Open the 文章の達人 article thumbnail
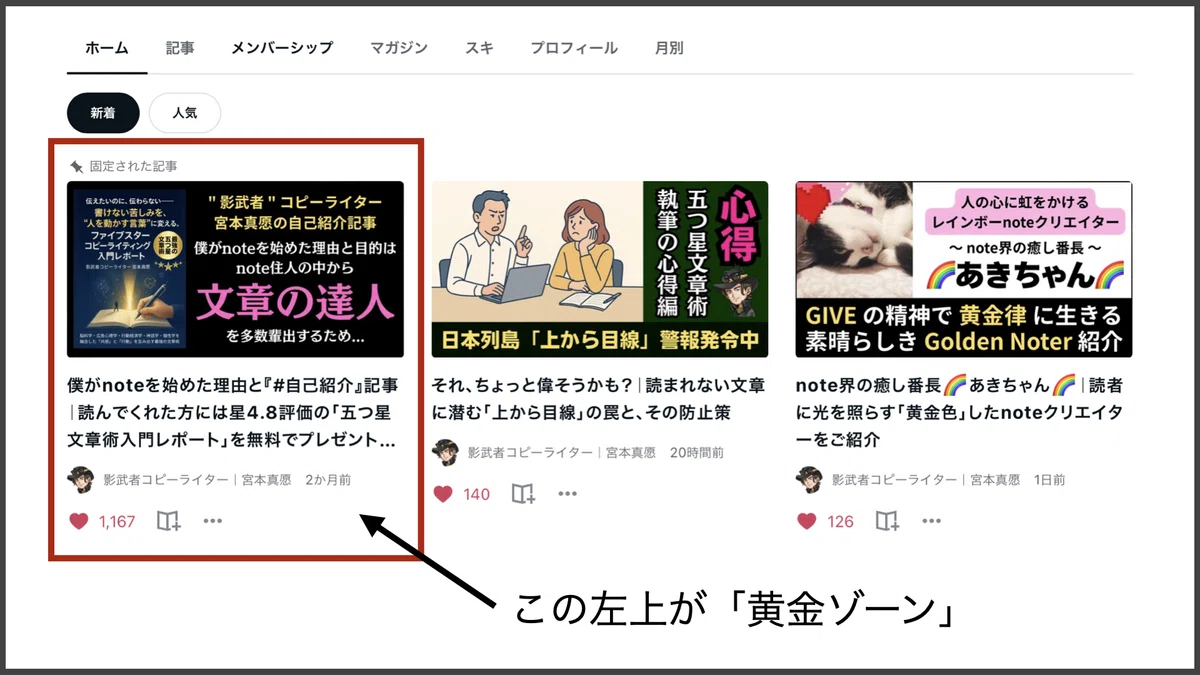This screenshot has width=1200, height=675. pos(235,269)
